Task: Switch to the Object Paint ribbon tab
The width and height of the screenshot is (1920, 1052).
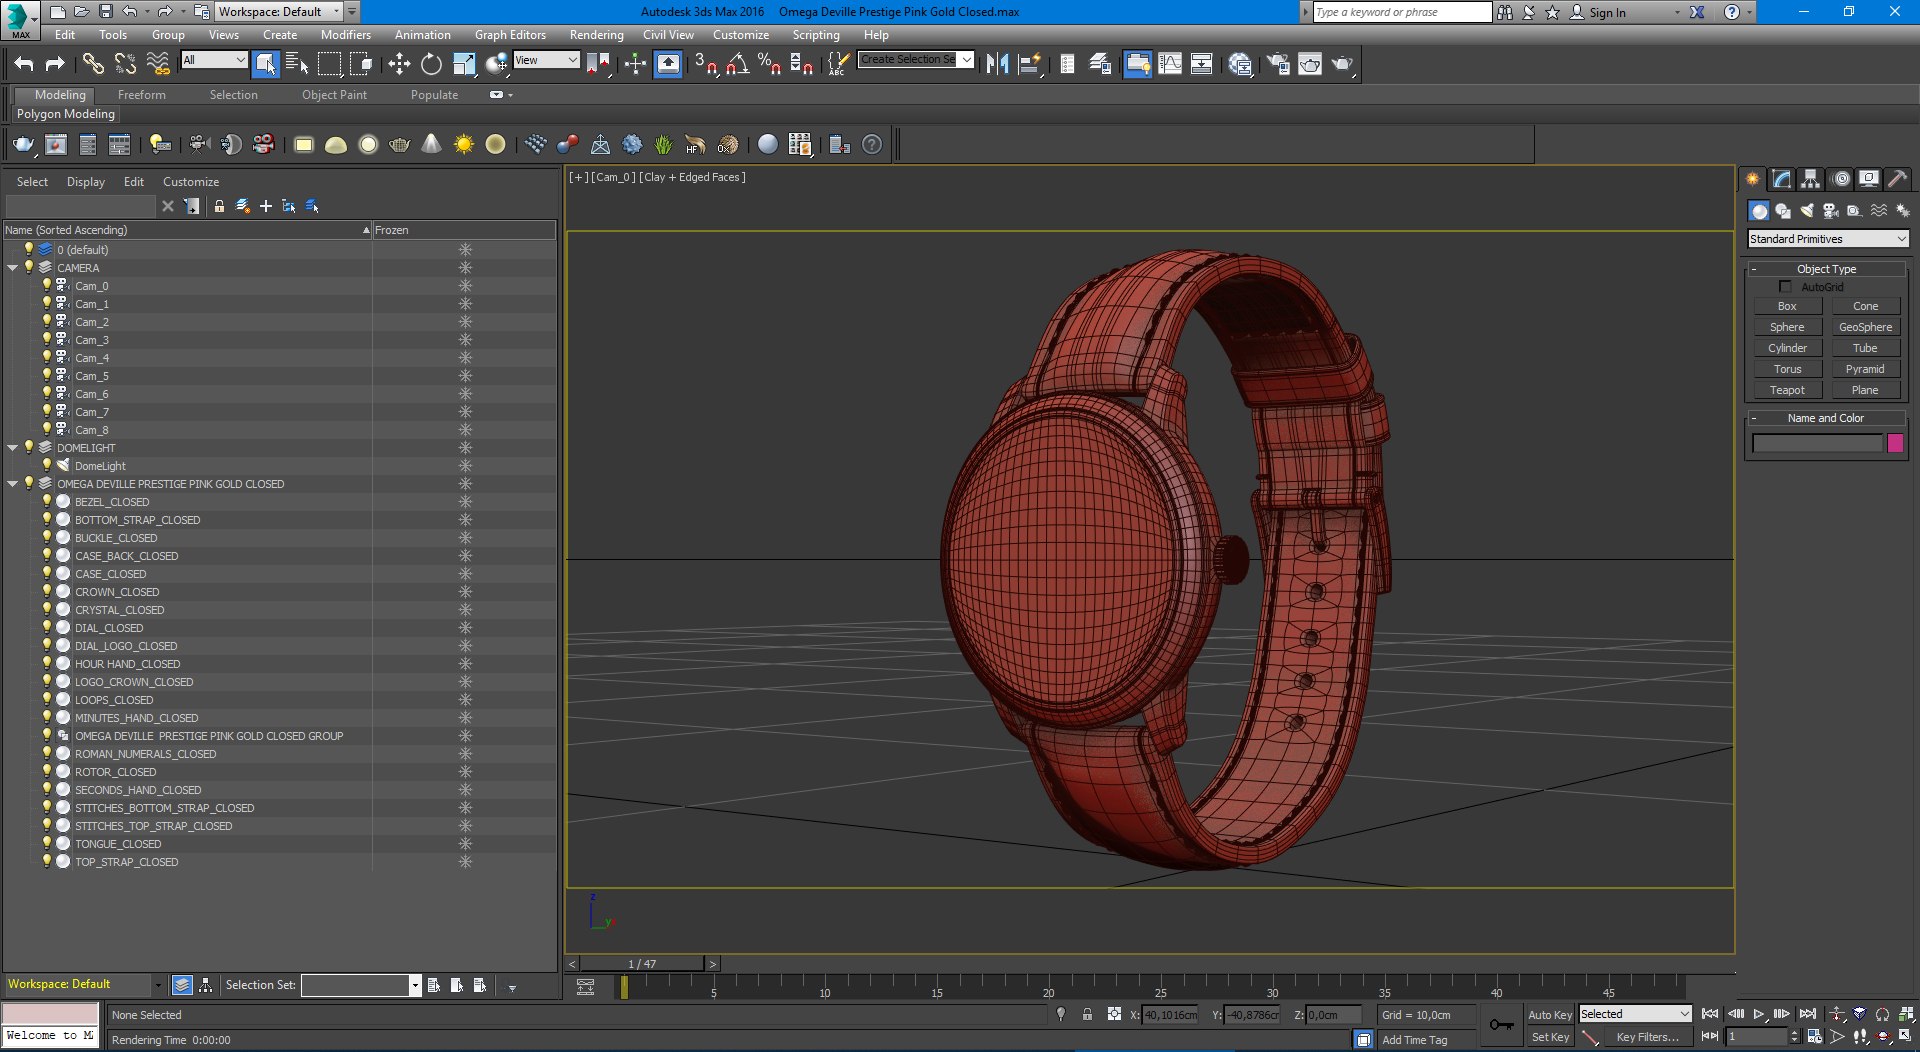Action: click(x=334, y=95)
